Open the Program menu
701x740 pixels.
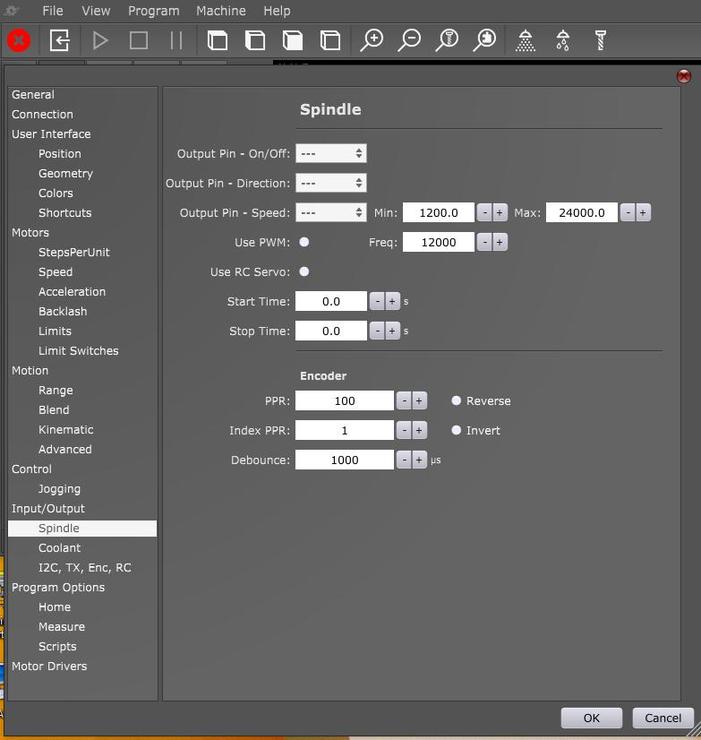153,11
